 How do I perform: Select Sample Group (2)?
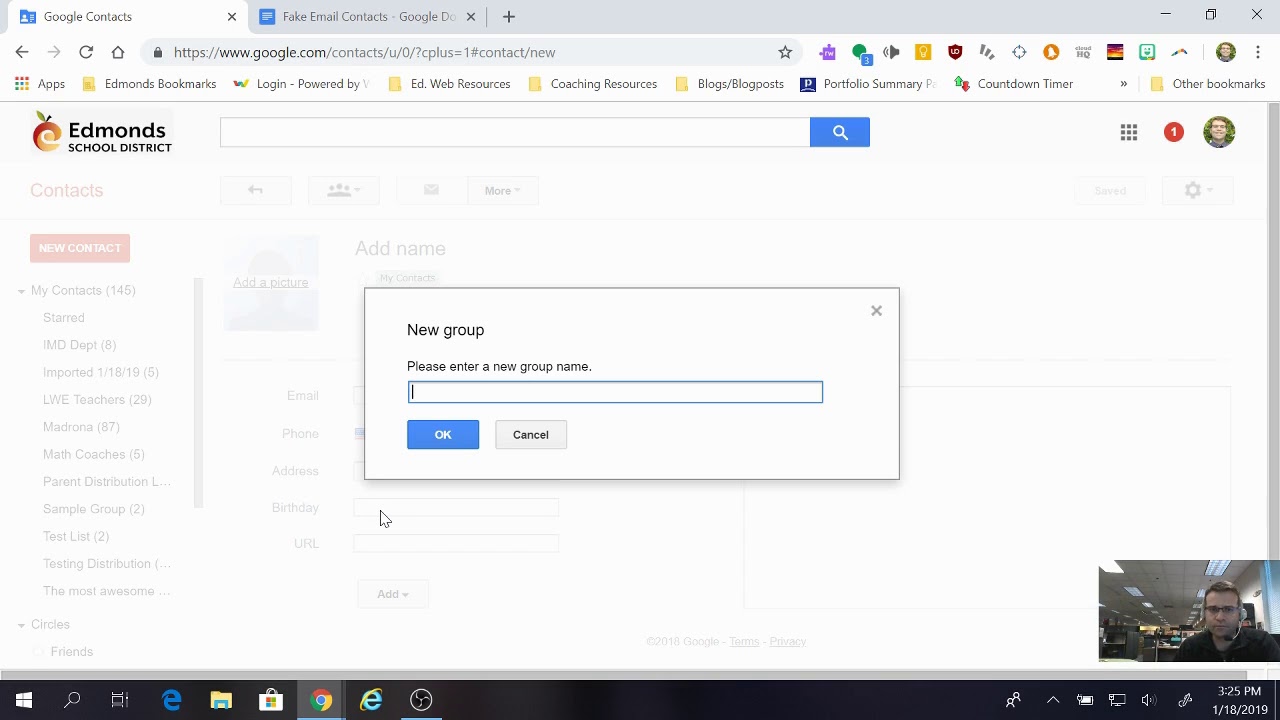tap(94, 509)
